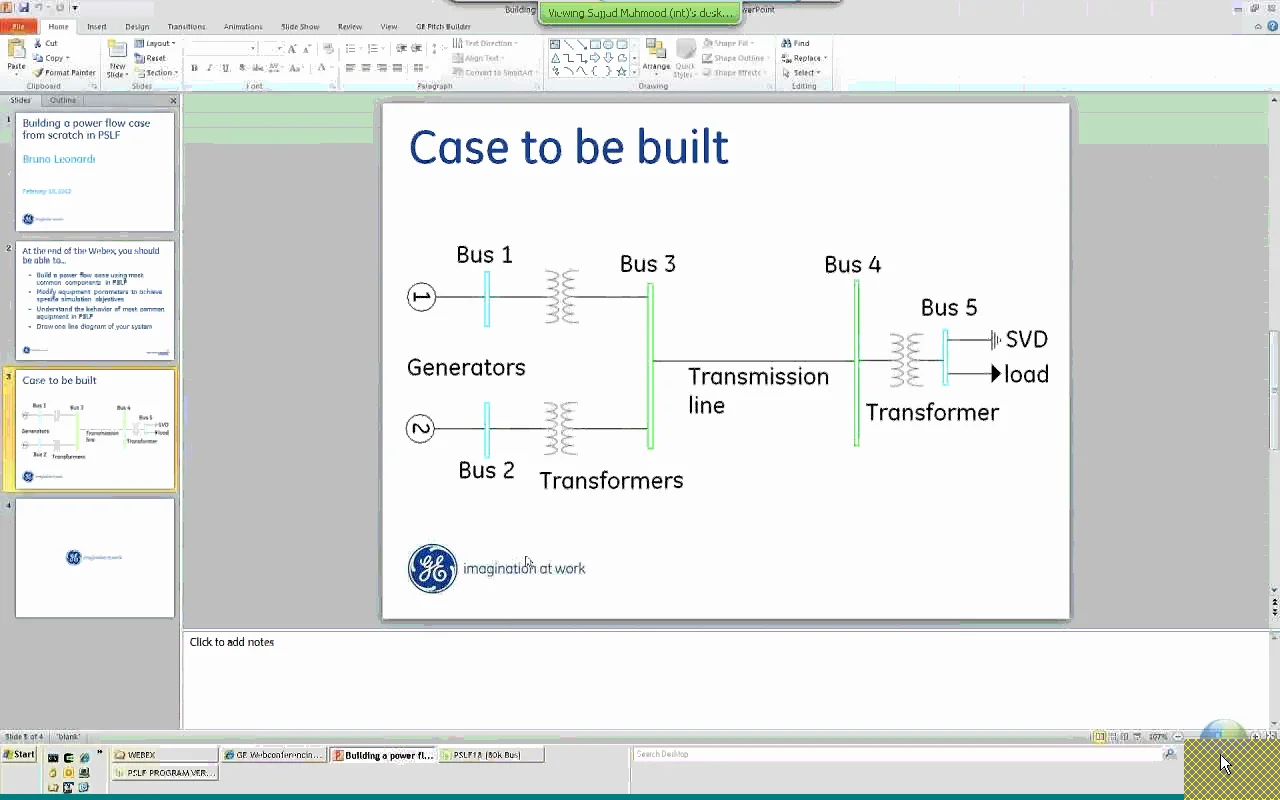
Task: Open the Select dropdown in Editing
Action: tap(801, 73)
